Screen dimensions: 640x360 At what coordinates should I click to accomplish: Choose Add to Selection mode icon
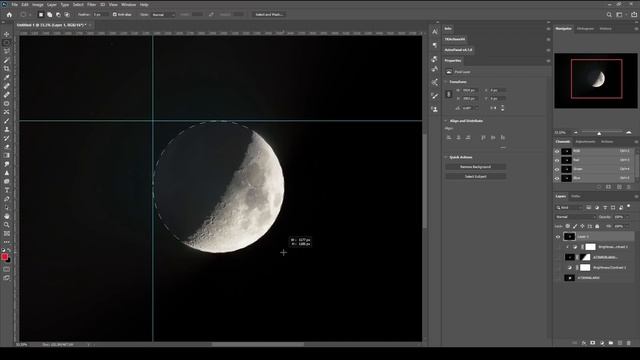pos(49,14)
